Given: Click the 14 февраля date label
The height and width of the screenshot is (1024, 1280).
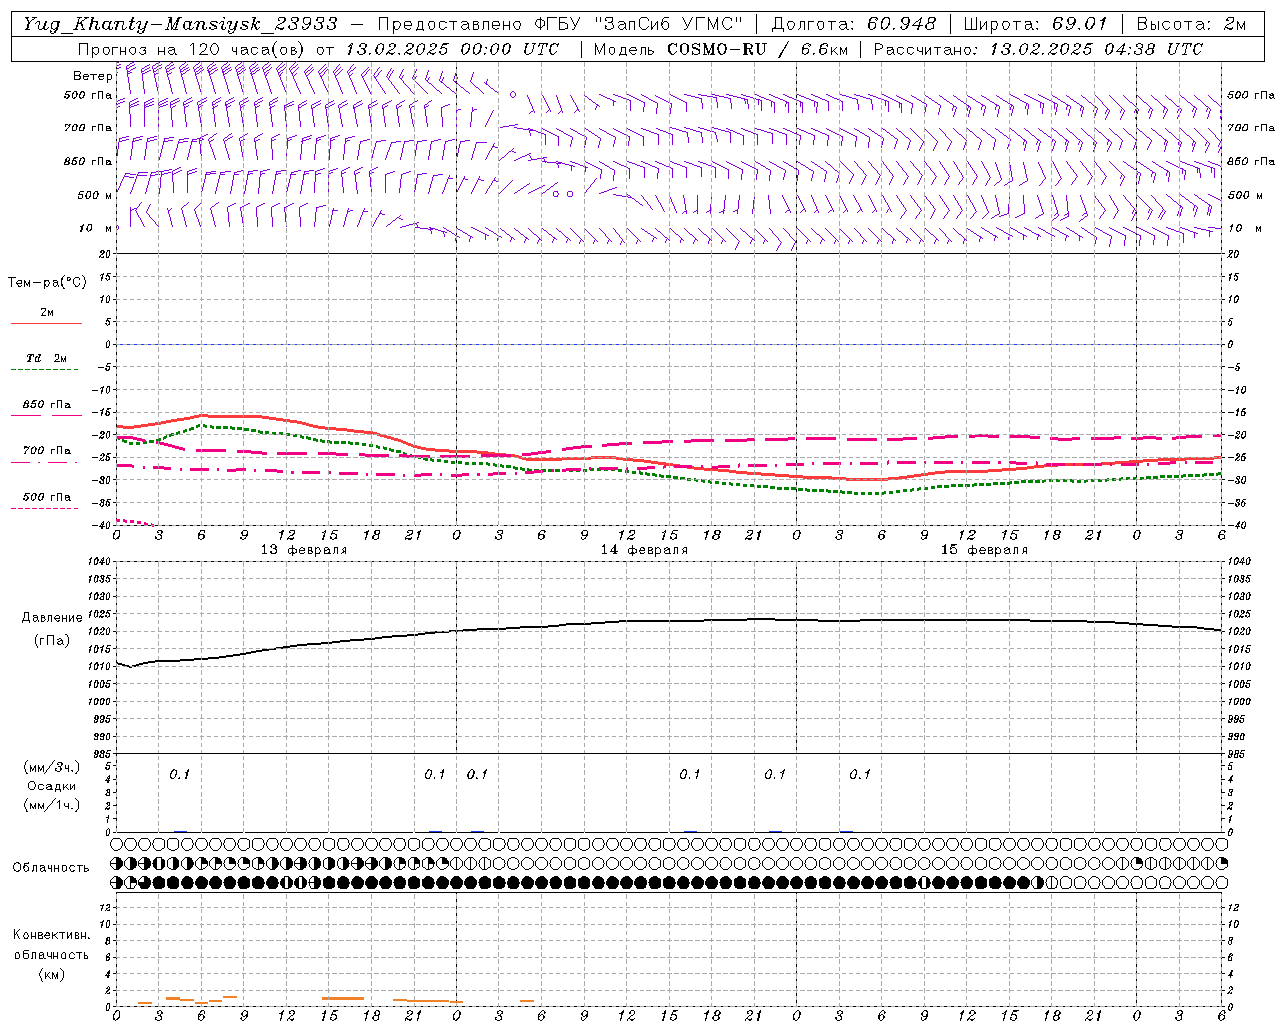Looking at the screenshot, I should coord(644,550).
